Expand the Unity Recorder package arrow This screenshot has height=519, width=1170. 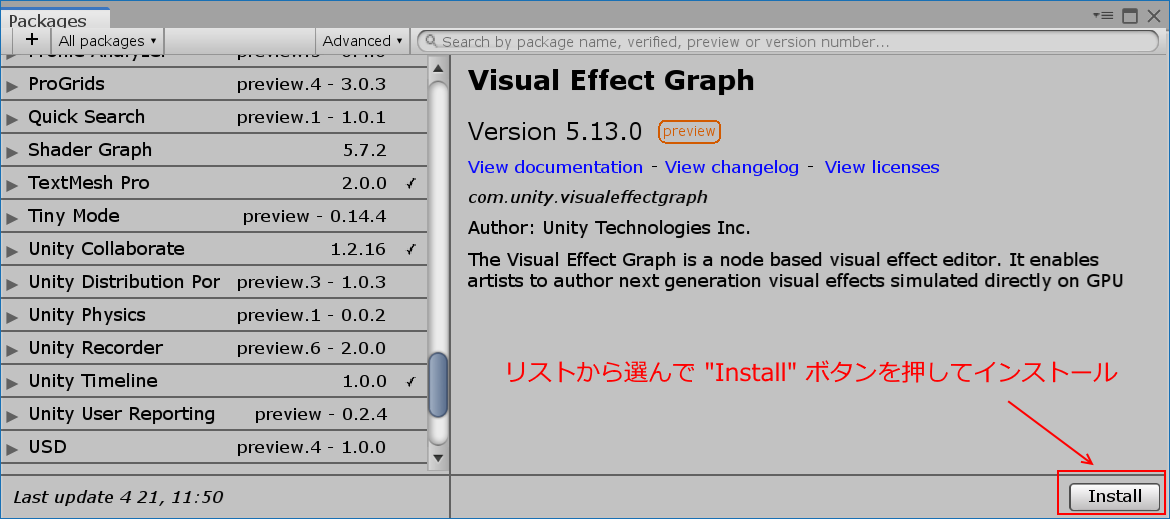coord(12,350)
